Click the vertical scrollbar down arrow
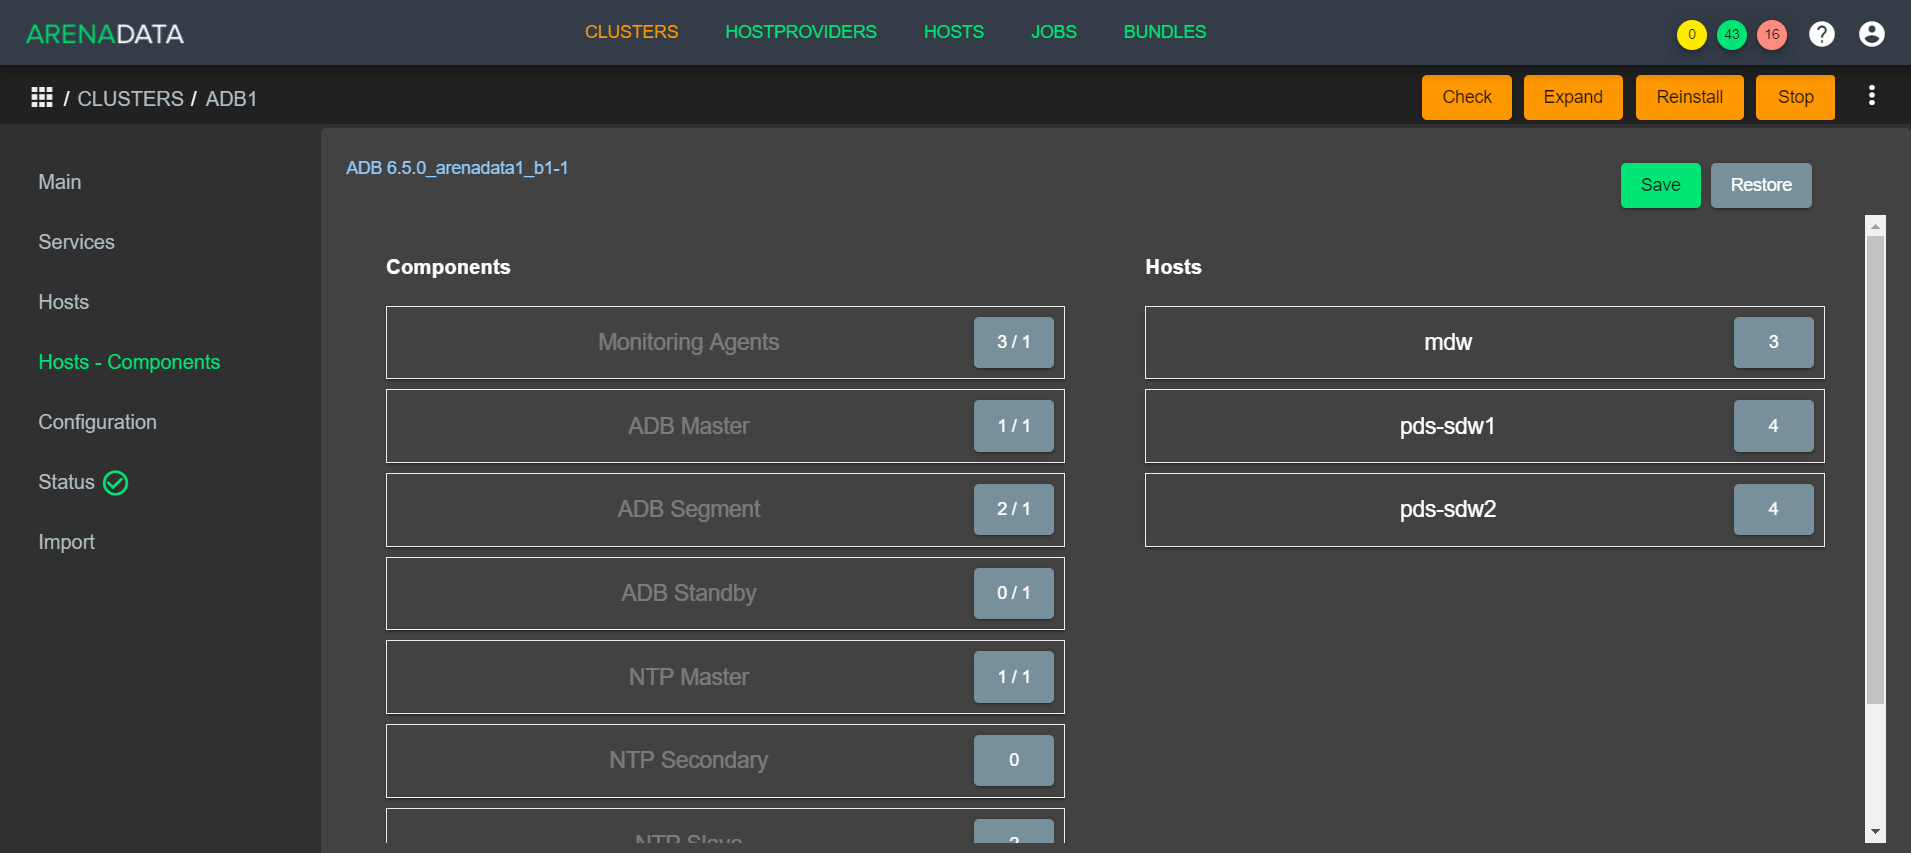 [1876, 832]
